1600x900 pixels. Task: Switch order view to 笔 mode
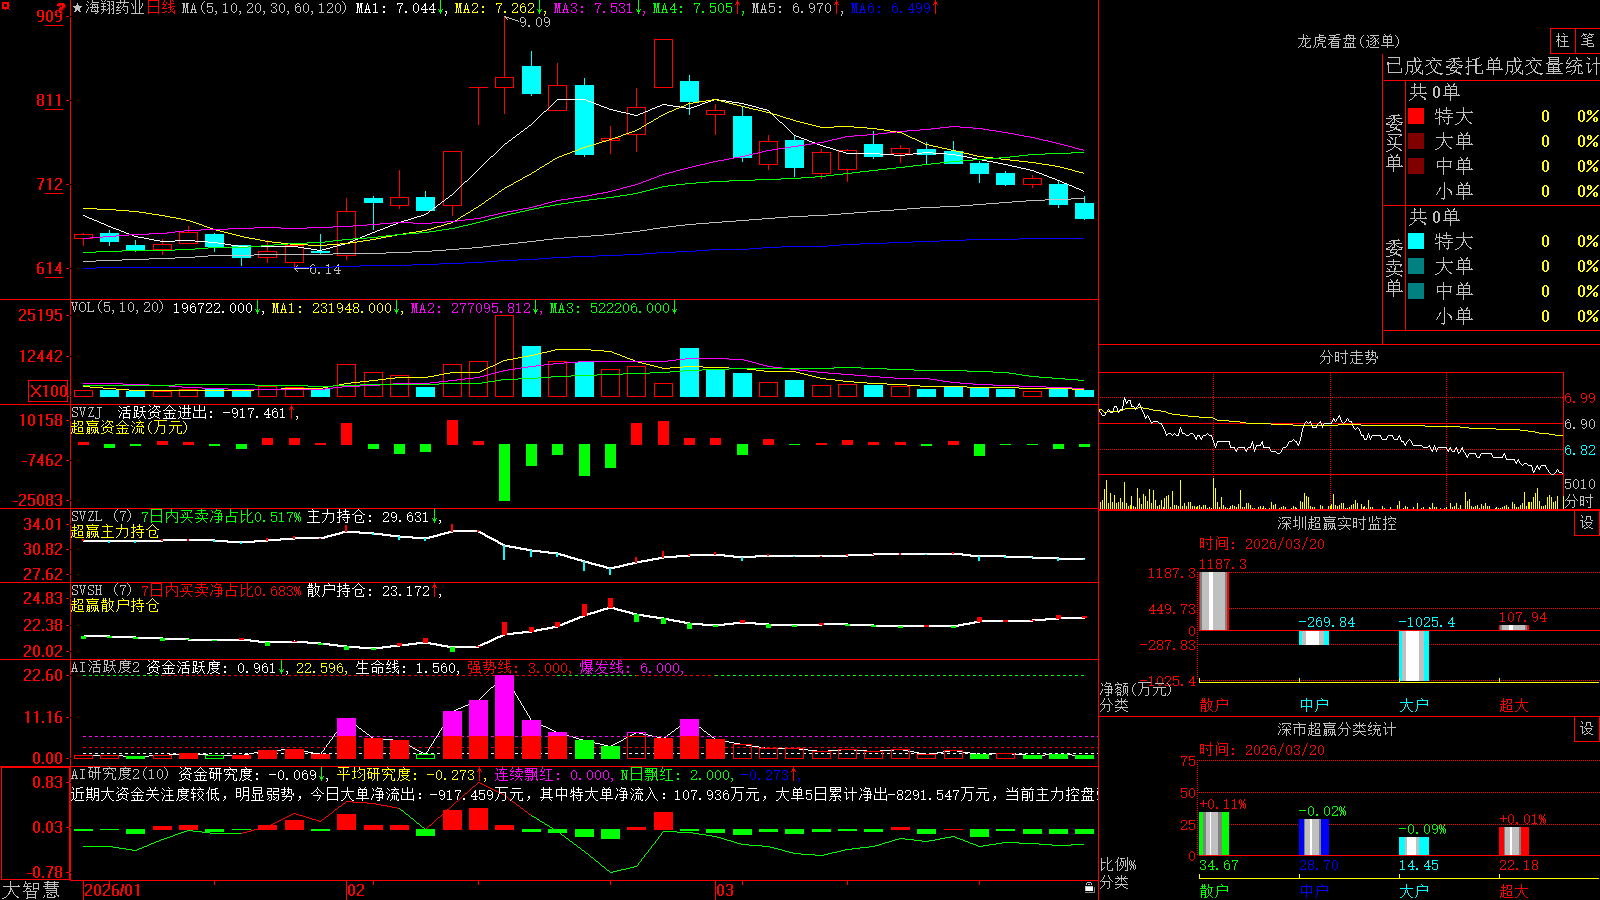pos(1587,40)
